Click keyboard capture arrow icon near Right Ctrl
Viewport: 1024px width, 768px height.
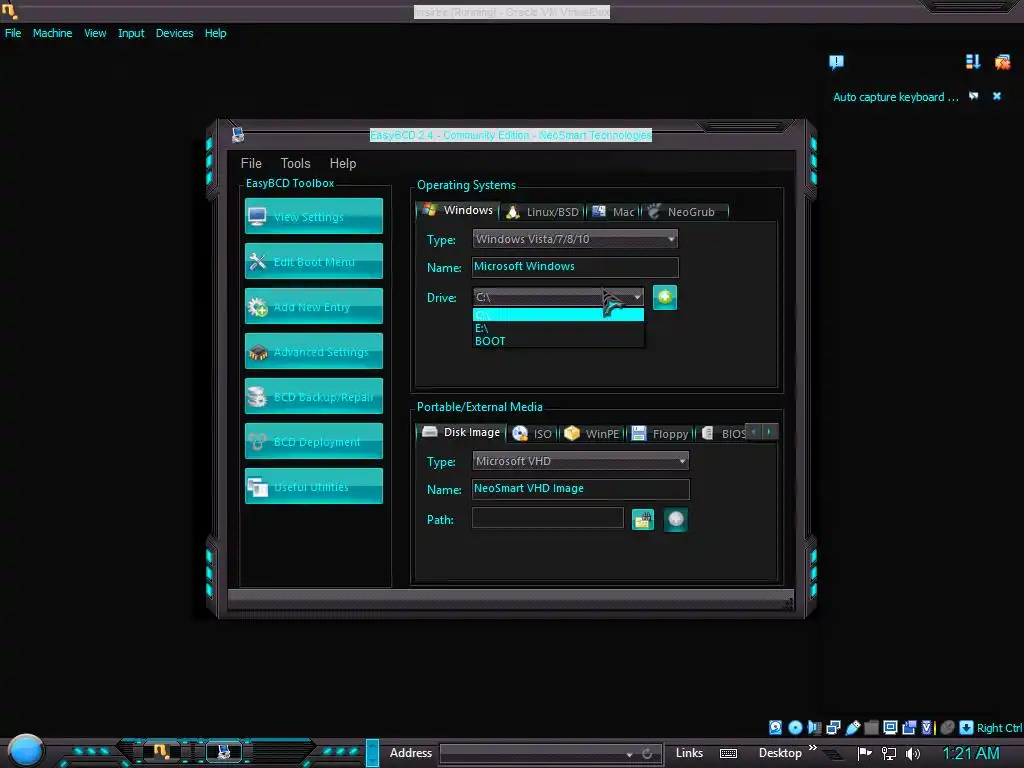[x=967, y=728]
